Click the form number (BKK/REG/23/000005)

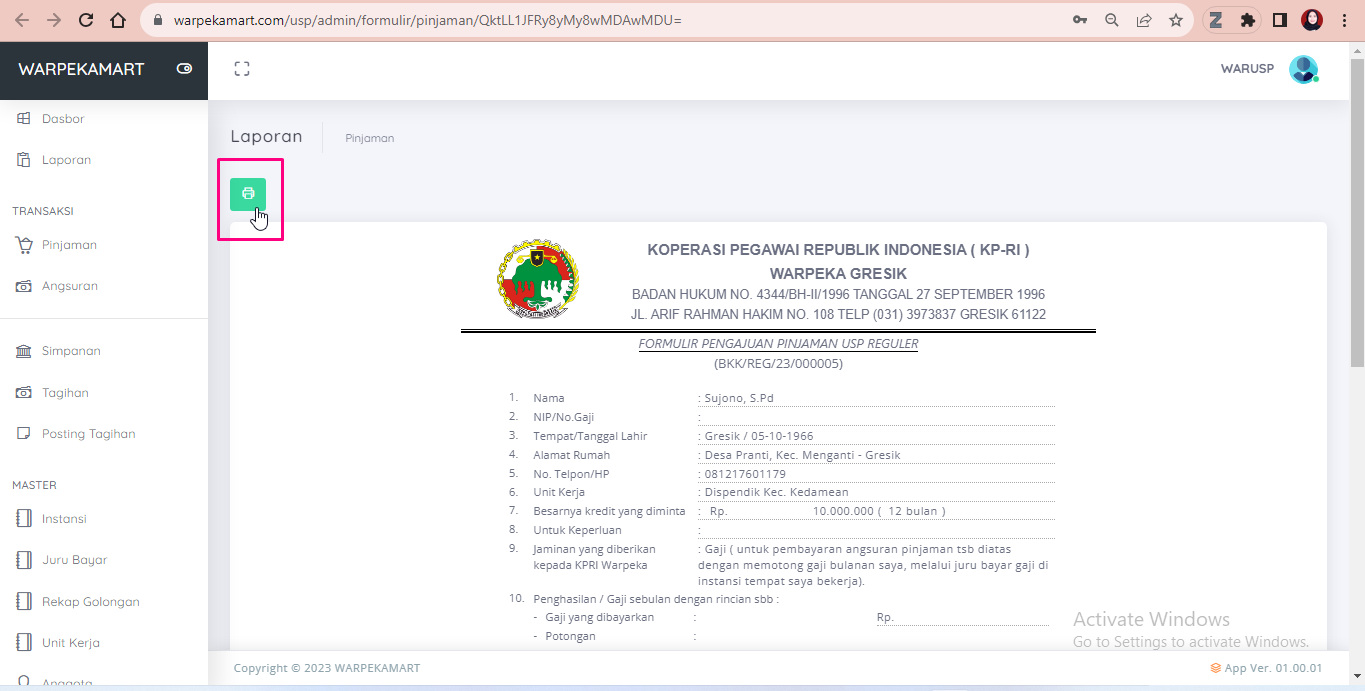(x=778, y=364)
